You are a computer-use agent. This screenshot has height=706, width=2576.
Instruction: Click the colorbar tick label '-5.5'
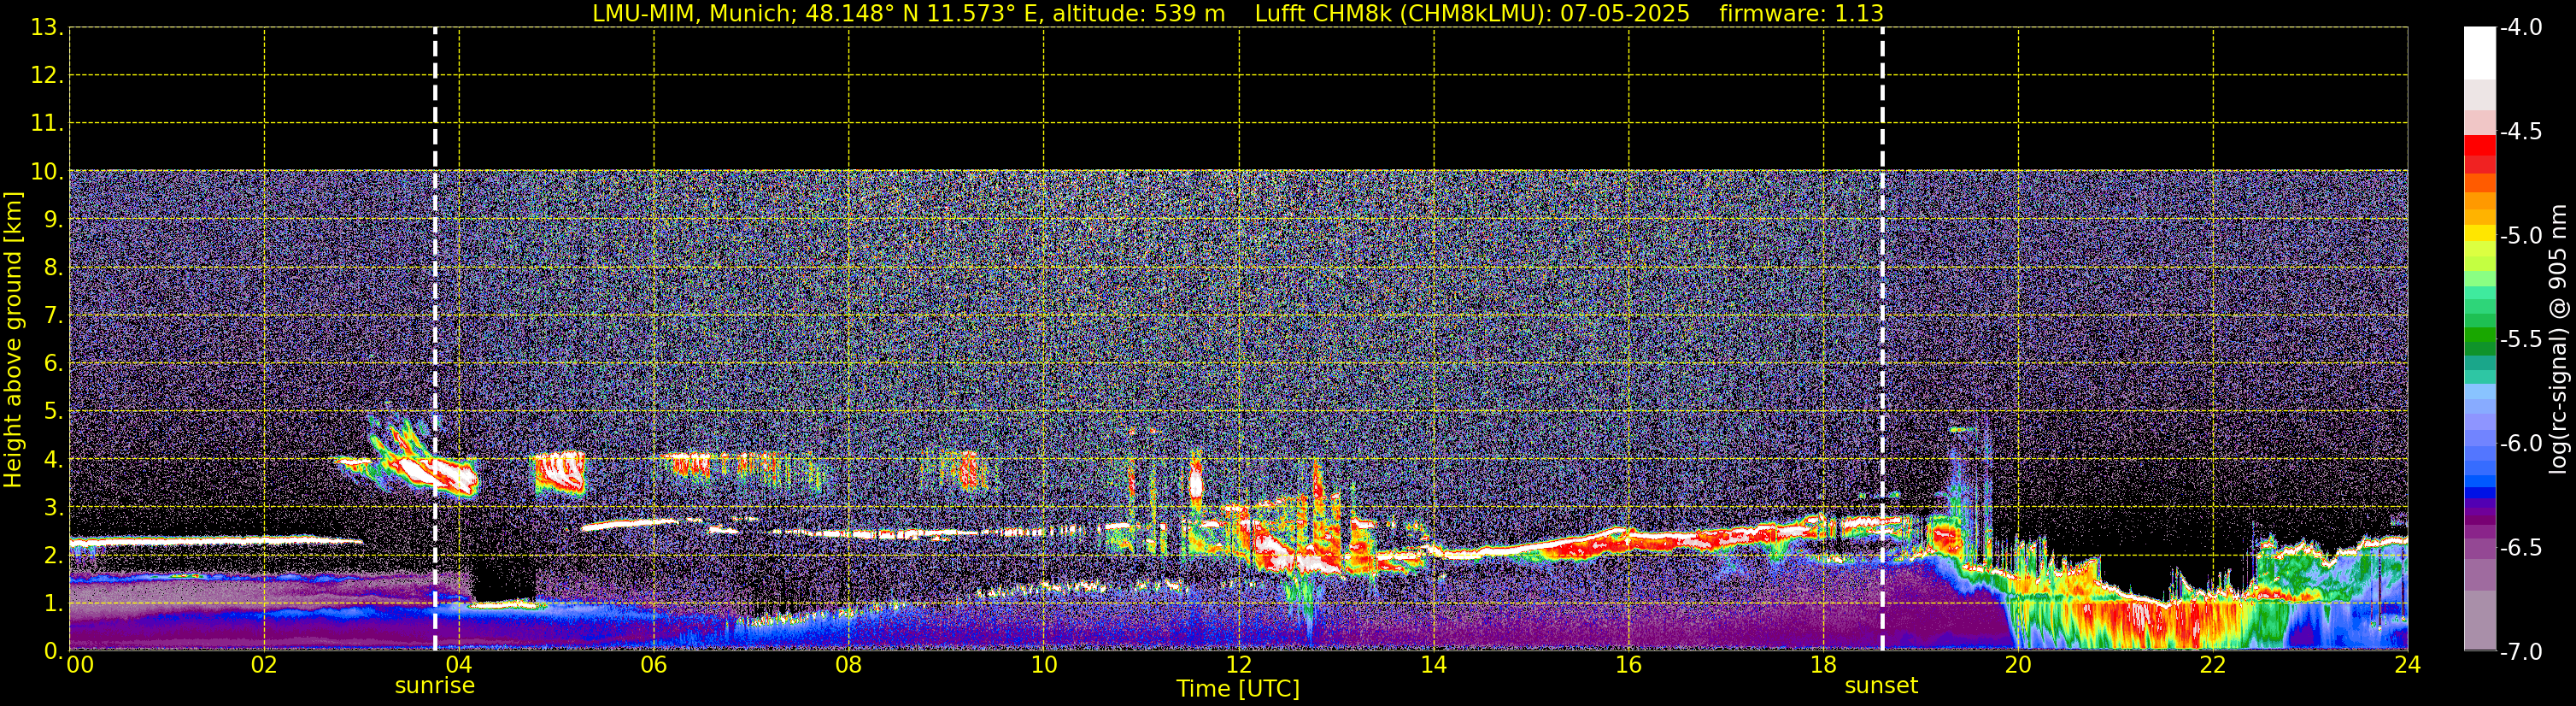(x=2520, y=340)
